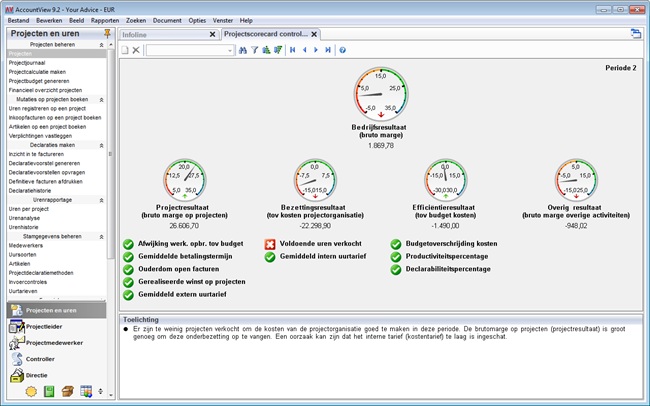
Task: Collapse the Stamgegevens beheren section
Action: pyautogui.click(x=101, y=237)
